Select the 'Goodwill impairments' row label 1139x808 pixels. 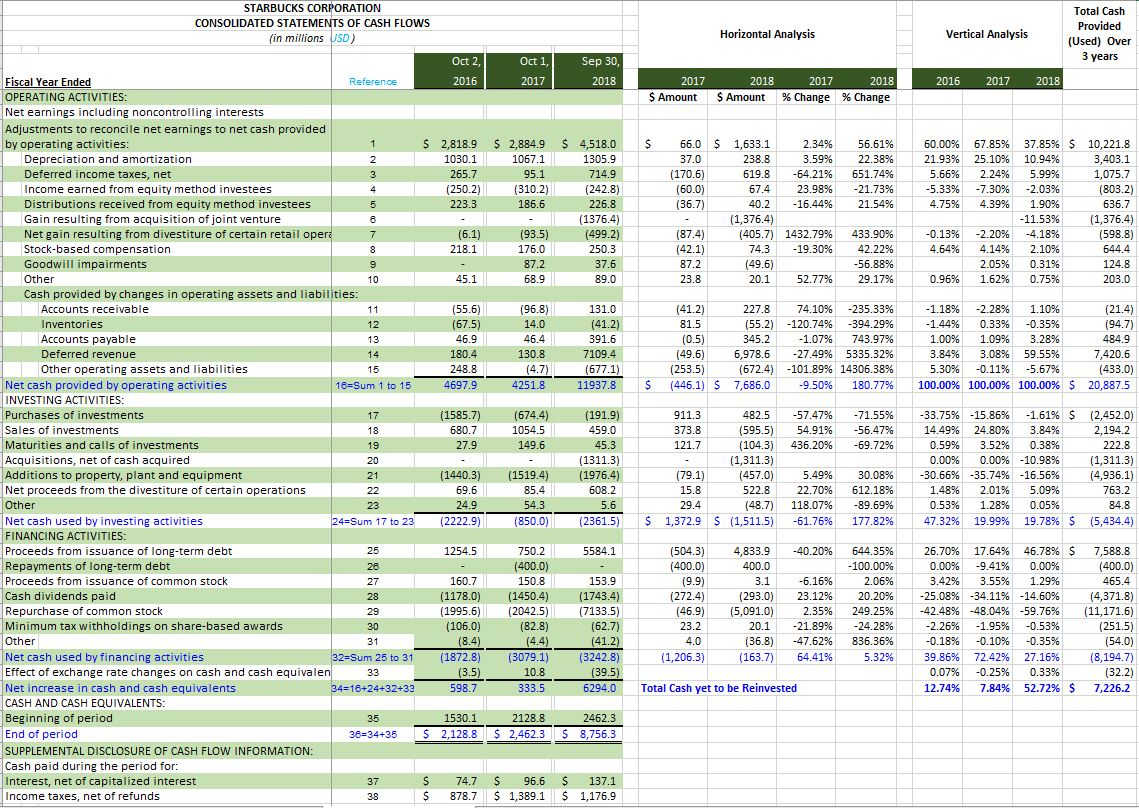(86, 264)
